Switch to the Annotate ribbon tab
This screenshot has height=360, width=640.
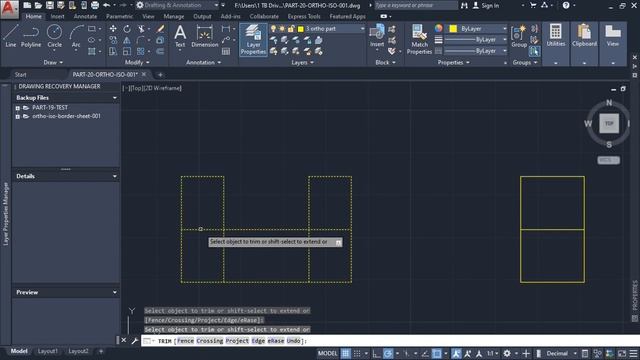(x=85, y=16)
